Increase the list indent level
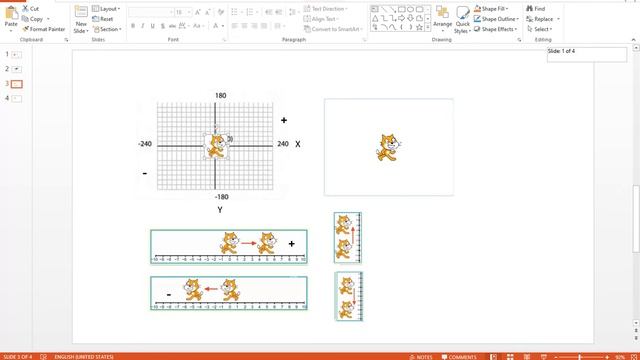Image resolution: width=640 pixels, height=360 pixels. [x=279, y=12]
